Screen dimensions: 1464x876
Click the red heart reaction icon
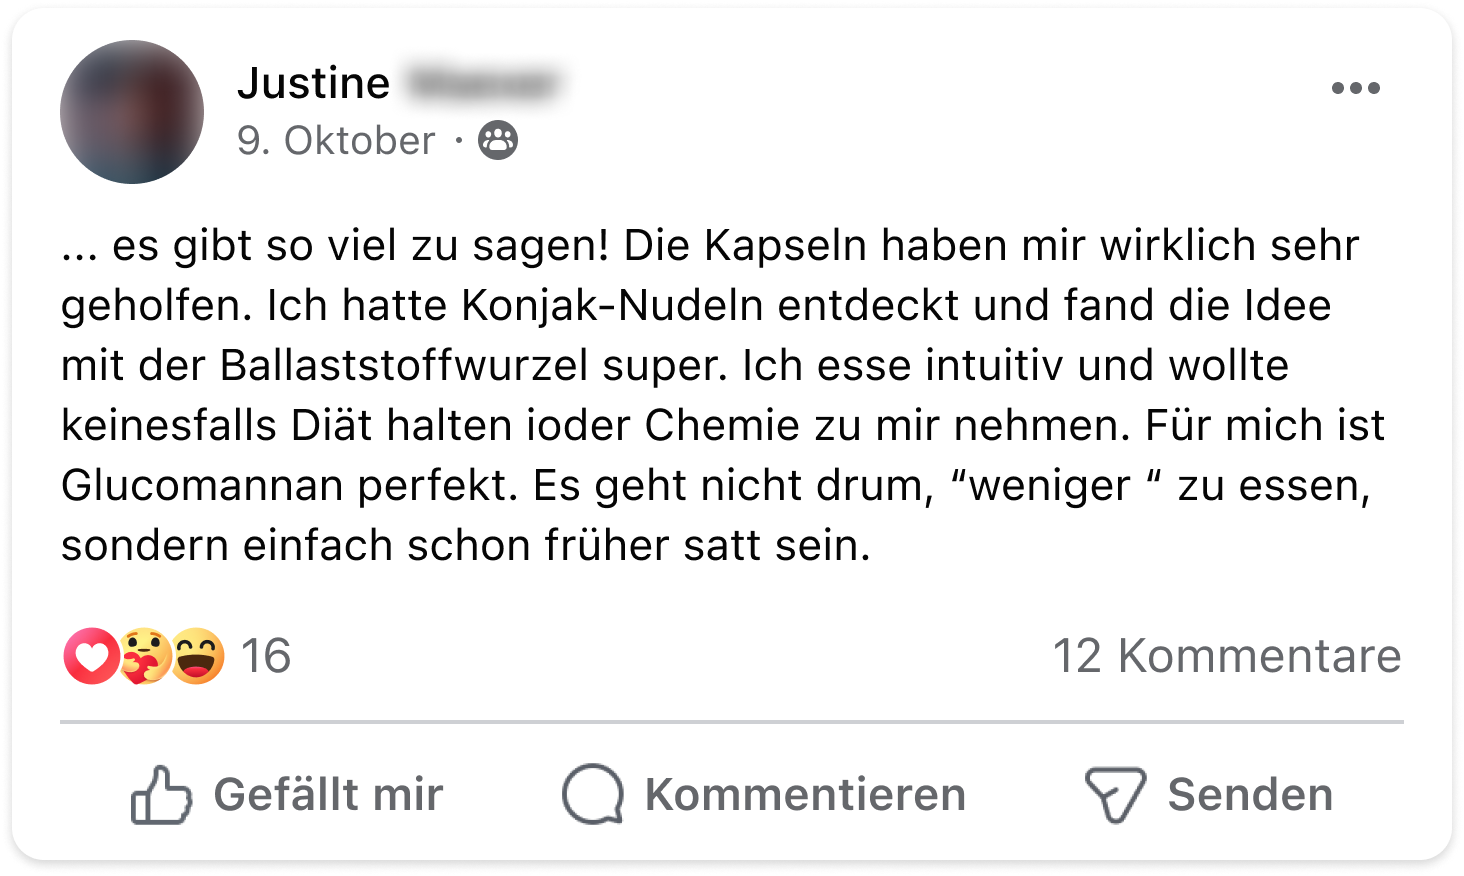pyautogui.click(x=91, y=656)
